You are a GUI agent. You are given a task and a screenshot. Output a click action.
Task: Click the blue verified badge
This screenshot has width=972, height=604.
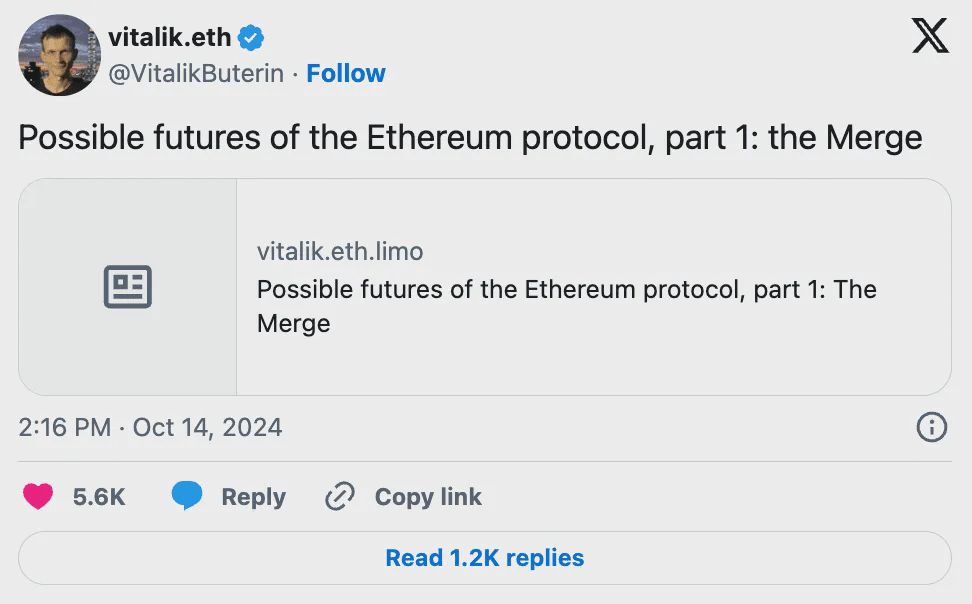(251, 38)
